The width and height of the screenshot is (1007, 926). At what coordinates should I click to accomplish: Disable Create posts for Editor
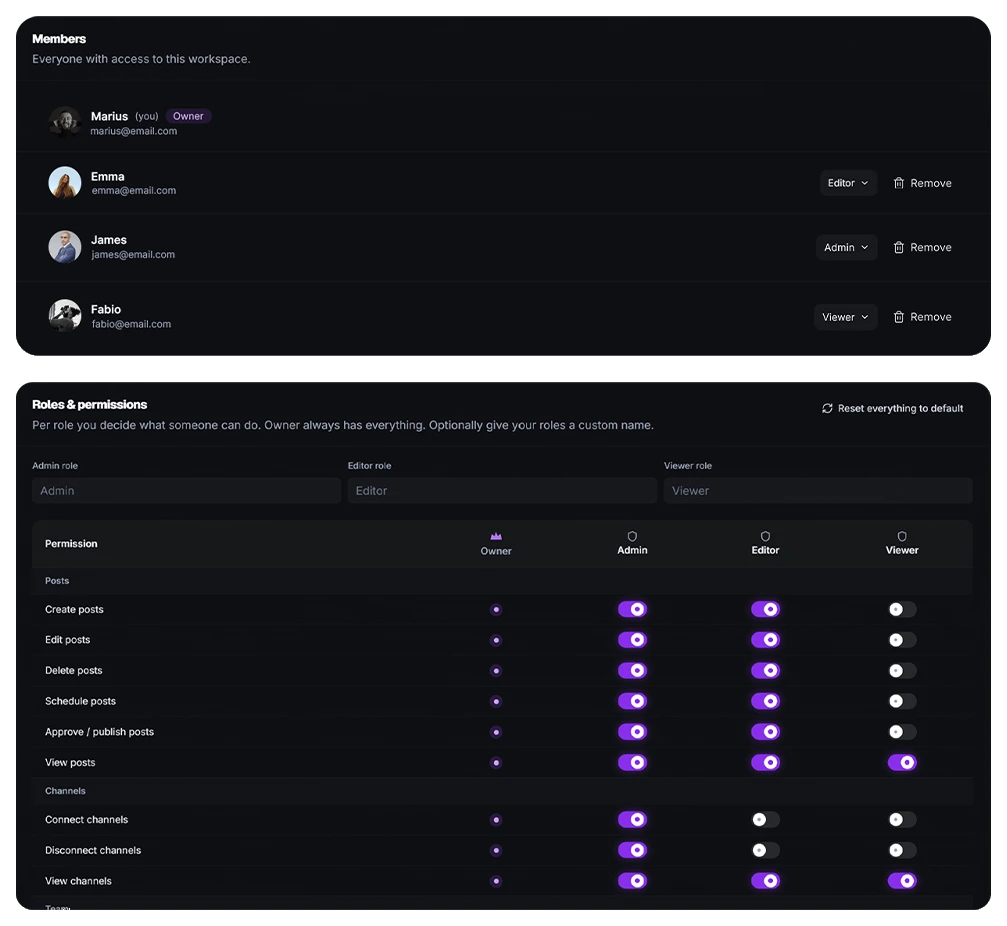coord(765,609)
